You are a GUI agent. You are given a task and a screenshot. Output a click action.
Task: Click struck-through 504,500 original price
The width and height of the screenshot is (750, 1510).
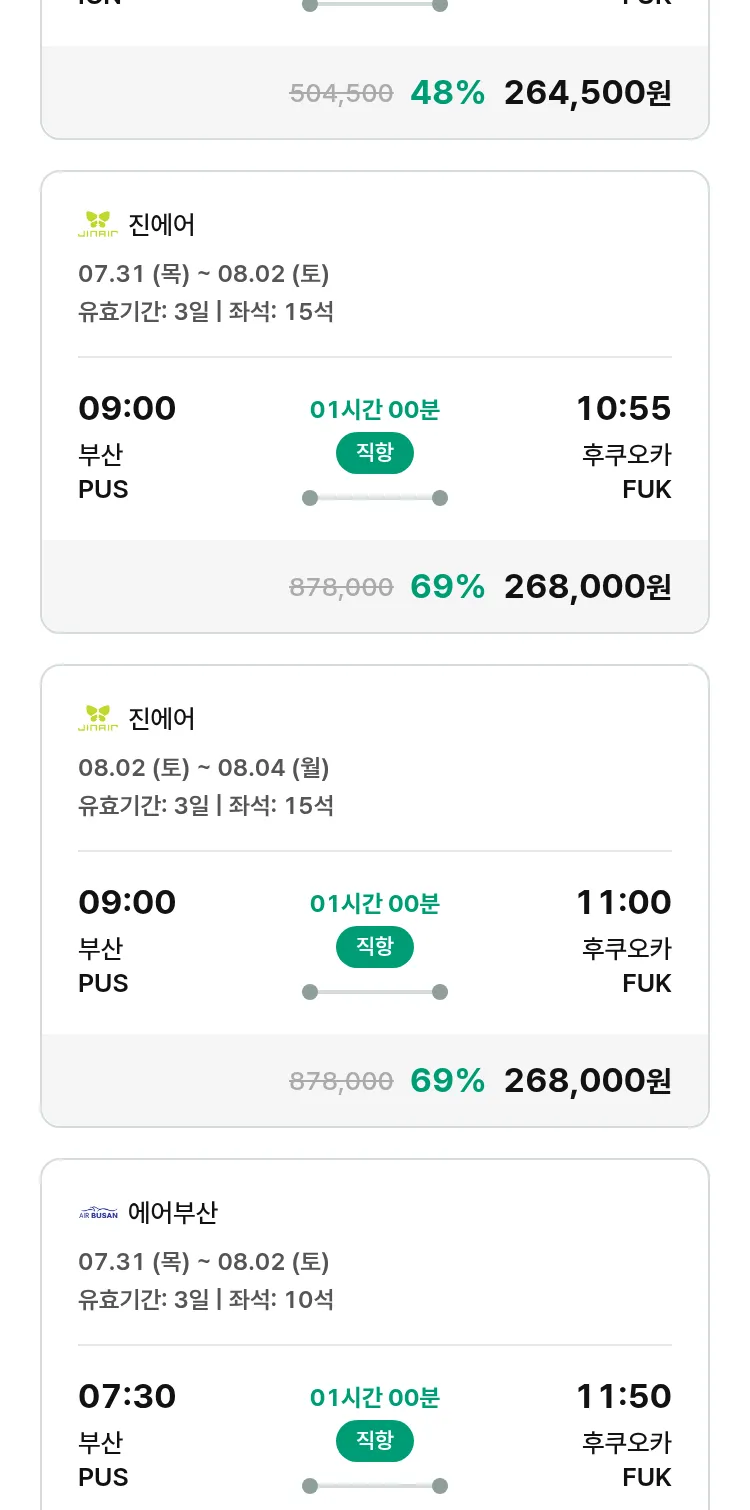(341, 94)
